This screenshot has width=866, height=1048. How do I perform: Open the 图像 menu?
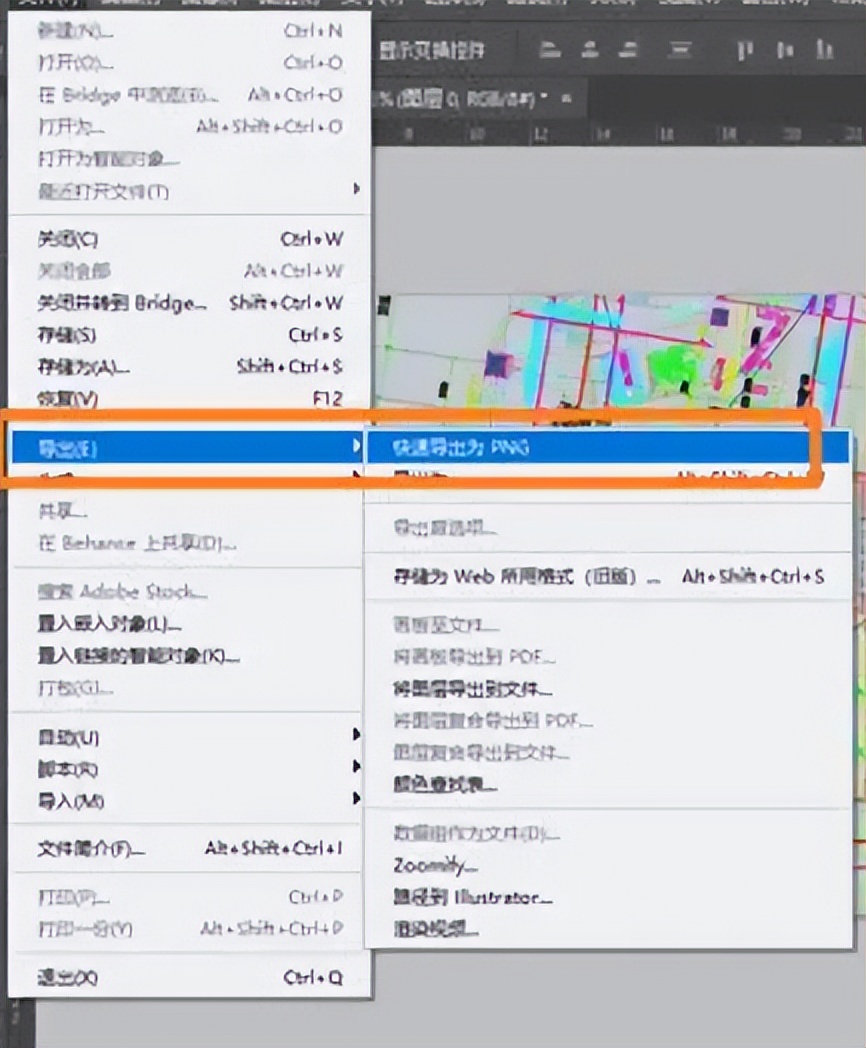click(x=205, y=6)
